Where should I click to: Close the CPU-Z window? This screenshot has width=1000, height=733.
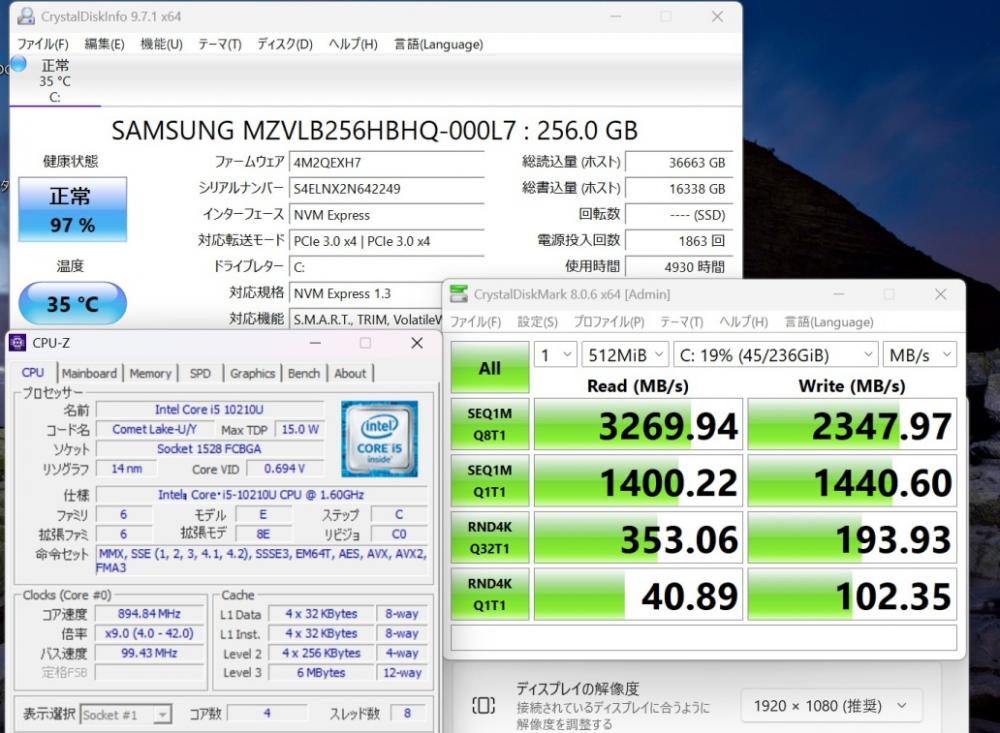417,343
